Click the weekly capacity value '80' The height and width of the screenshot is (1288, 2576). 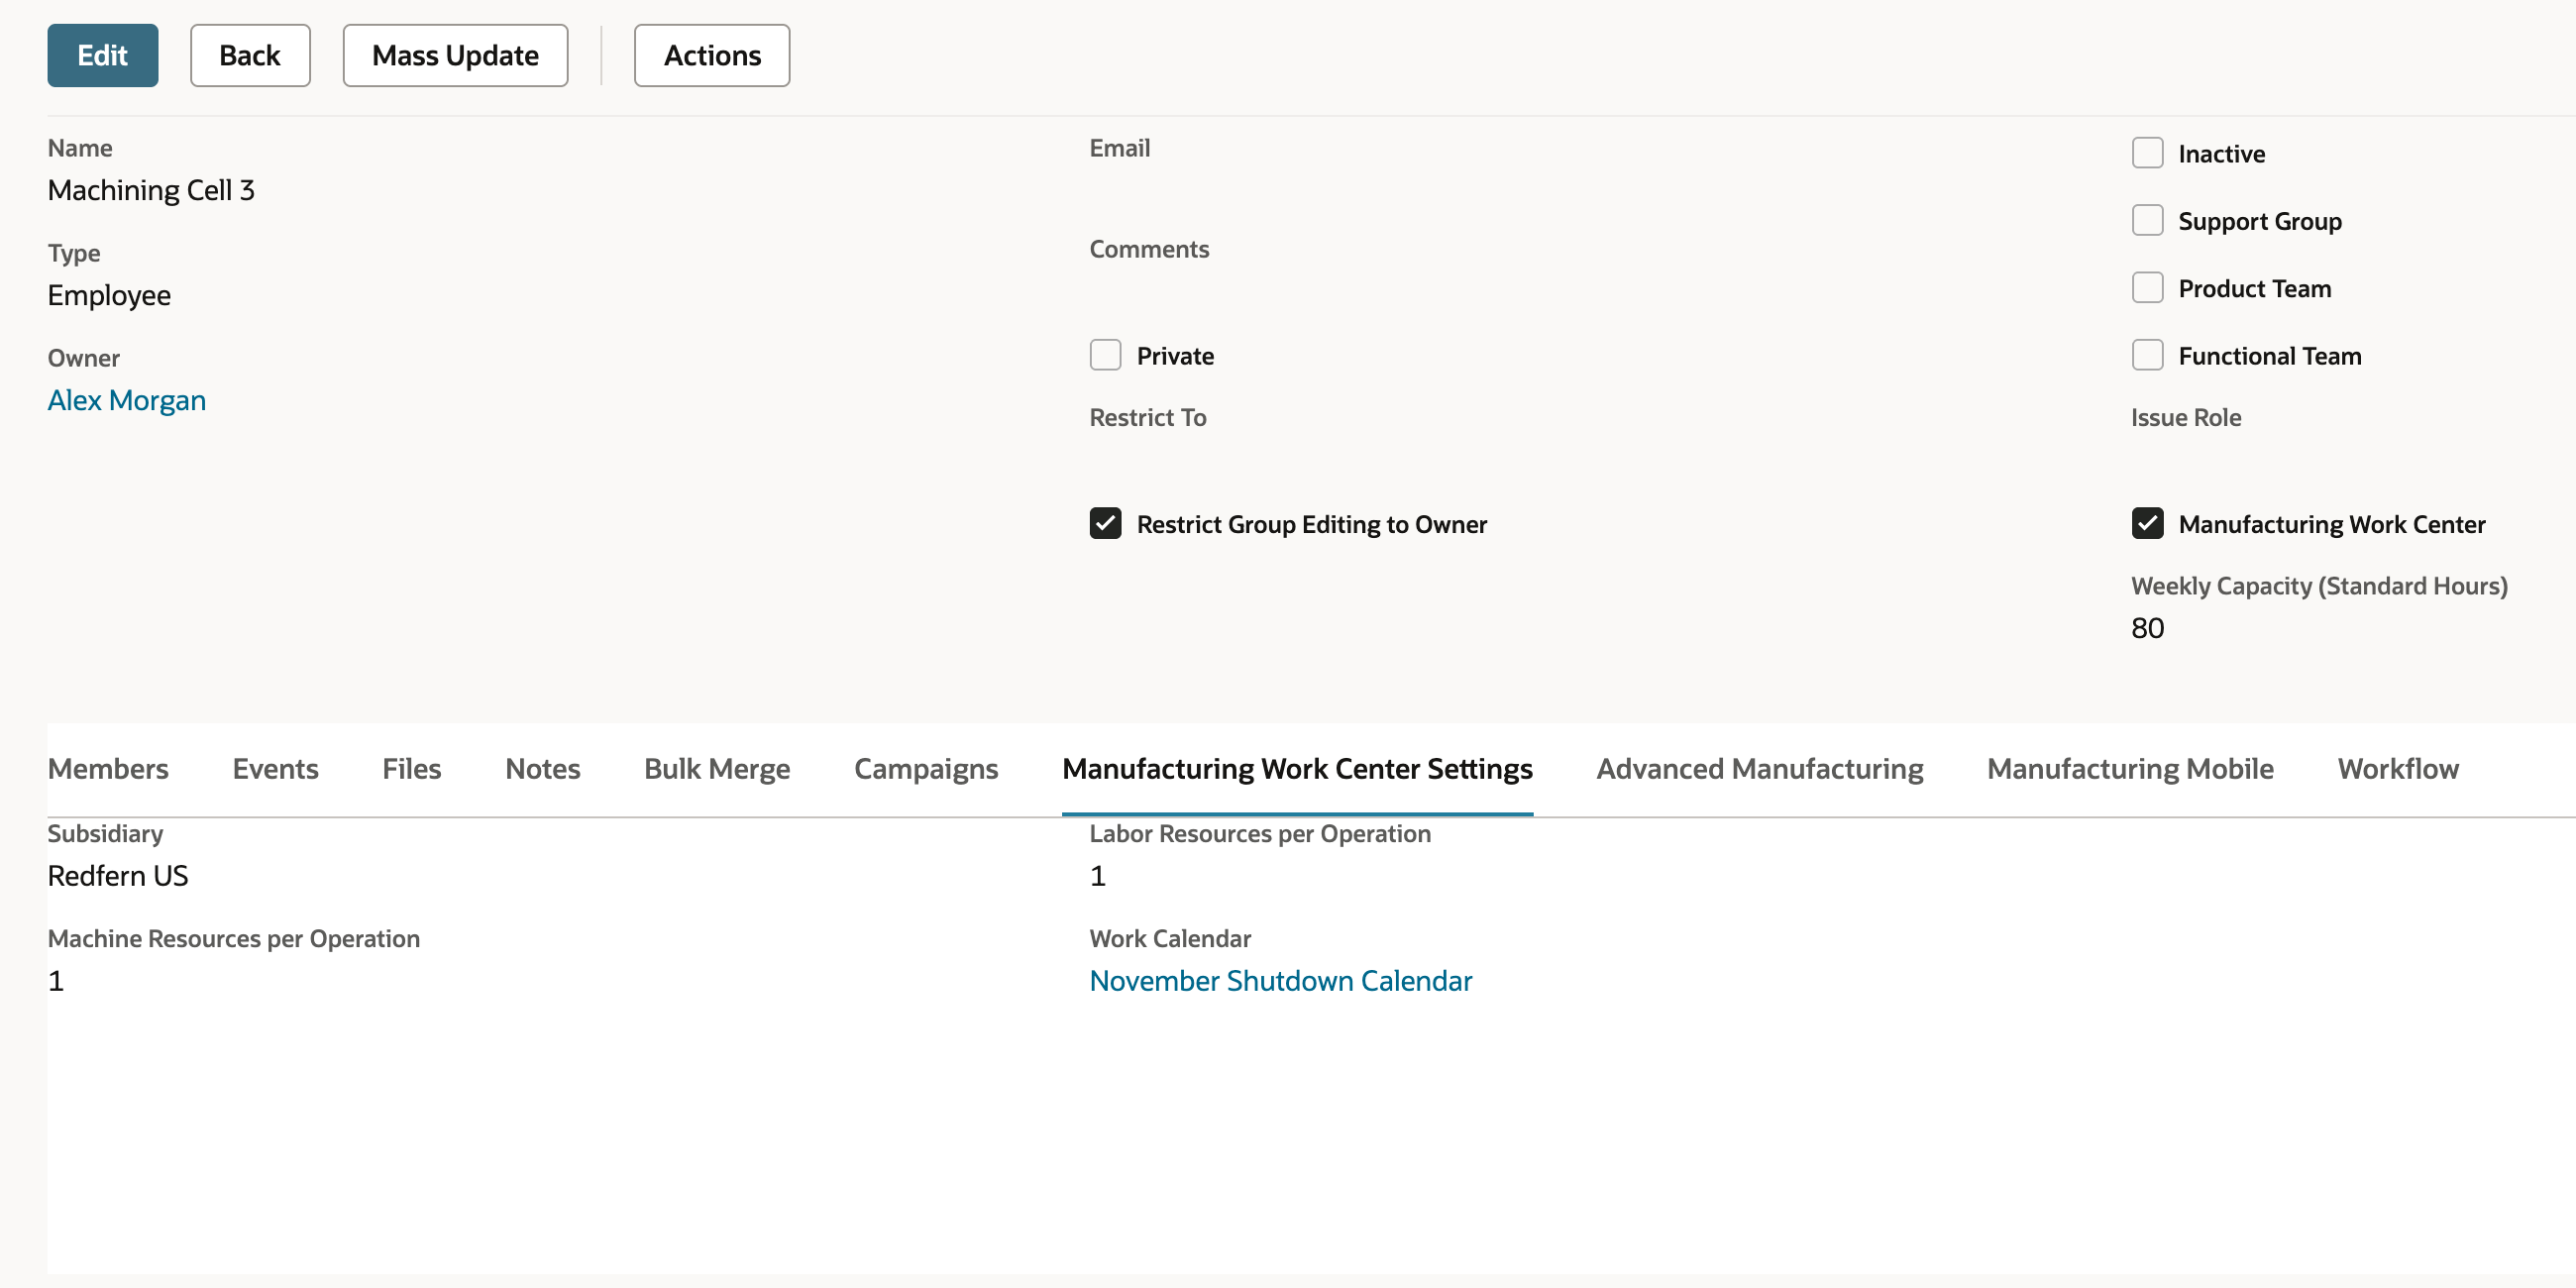(x=2147, y=628)
